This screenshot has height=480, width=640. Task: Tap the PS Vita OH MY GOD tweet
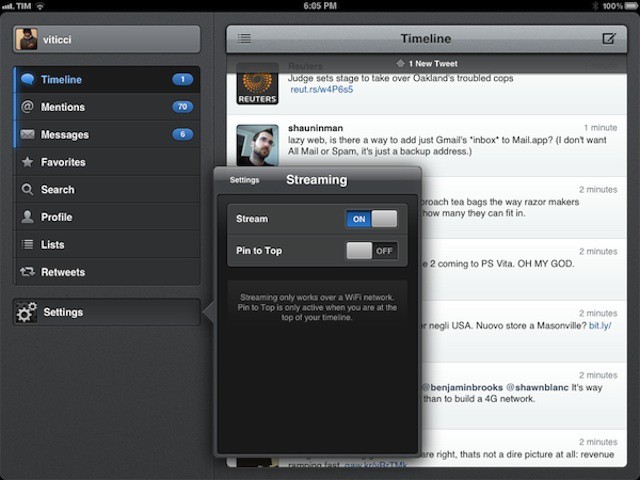coord(523,270)
